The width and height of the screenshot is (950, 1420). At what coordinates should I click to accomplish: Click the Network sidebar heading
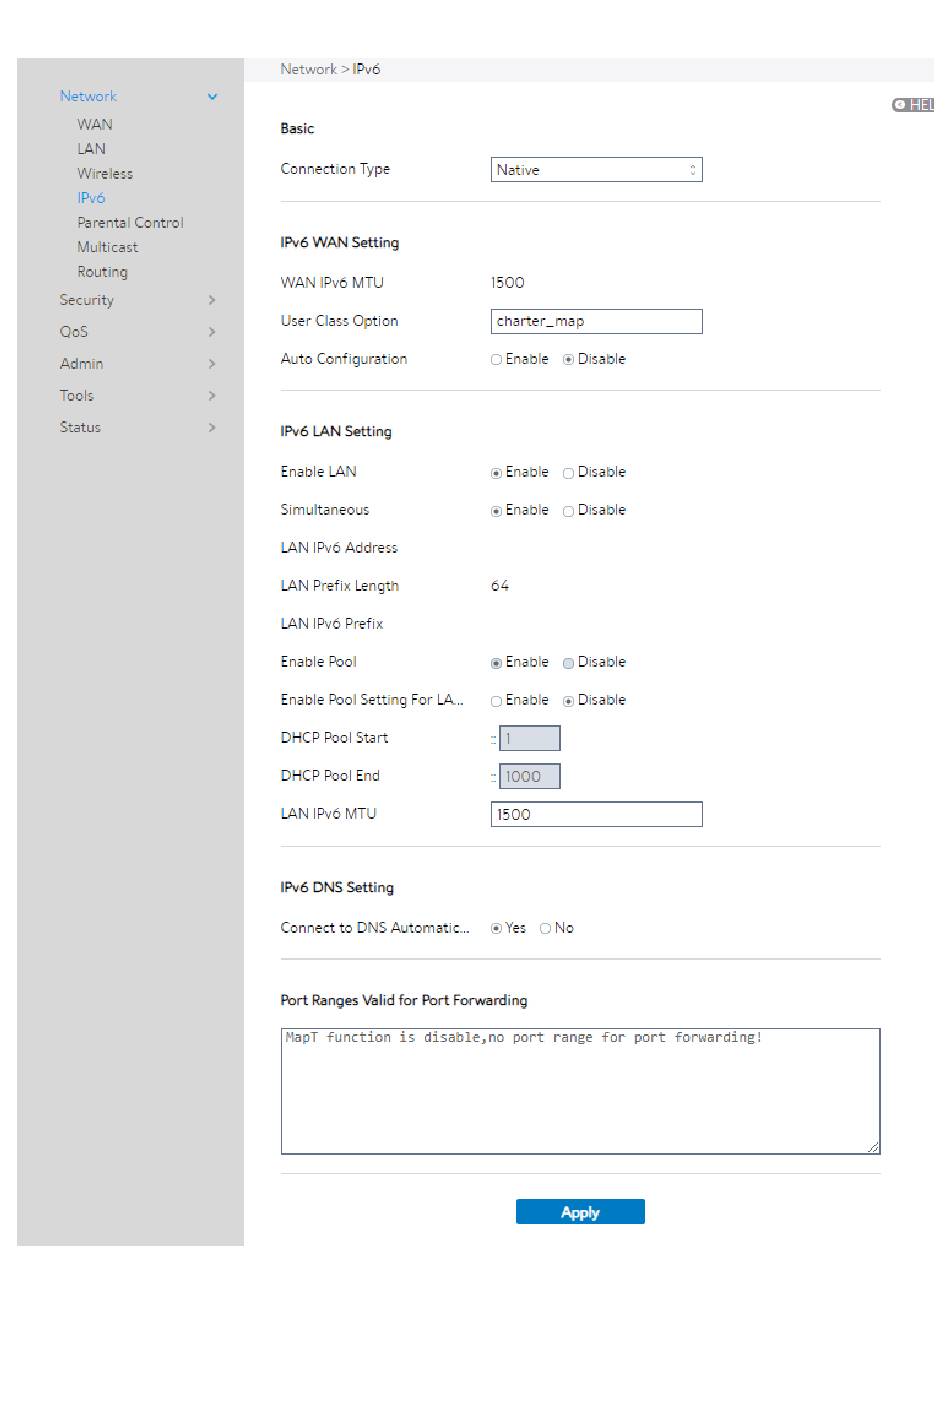[88, 97]
